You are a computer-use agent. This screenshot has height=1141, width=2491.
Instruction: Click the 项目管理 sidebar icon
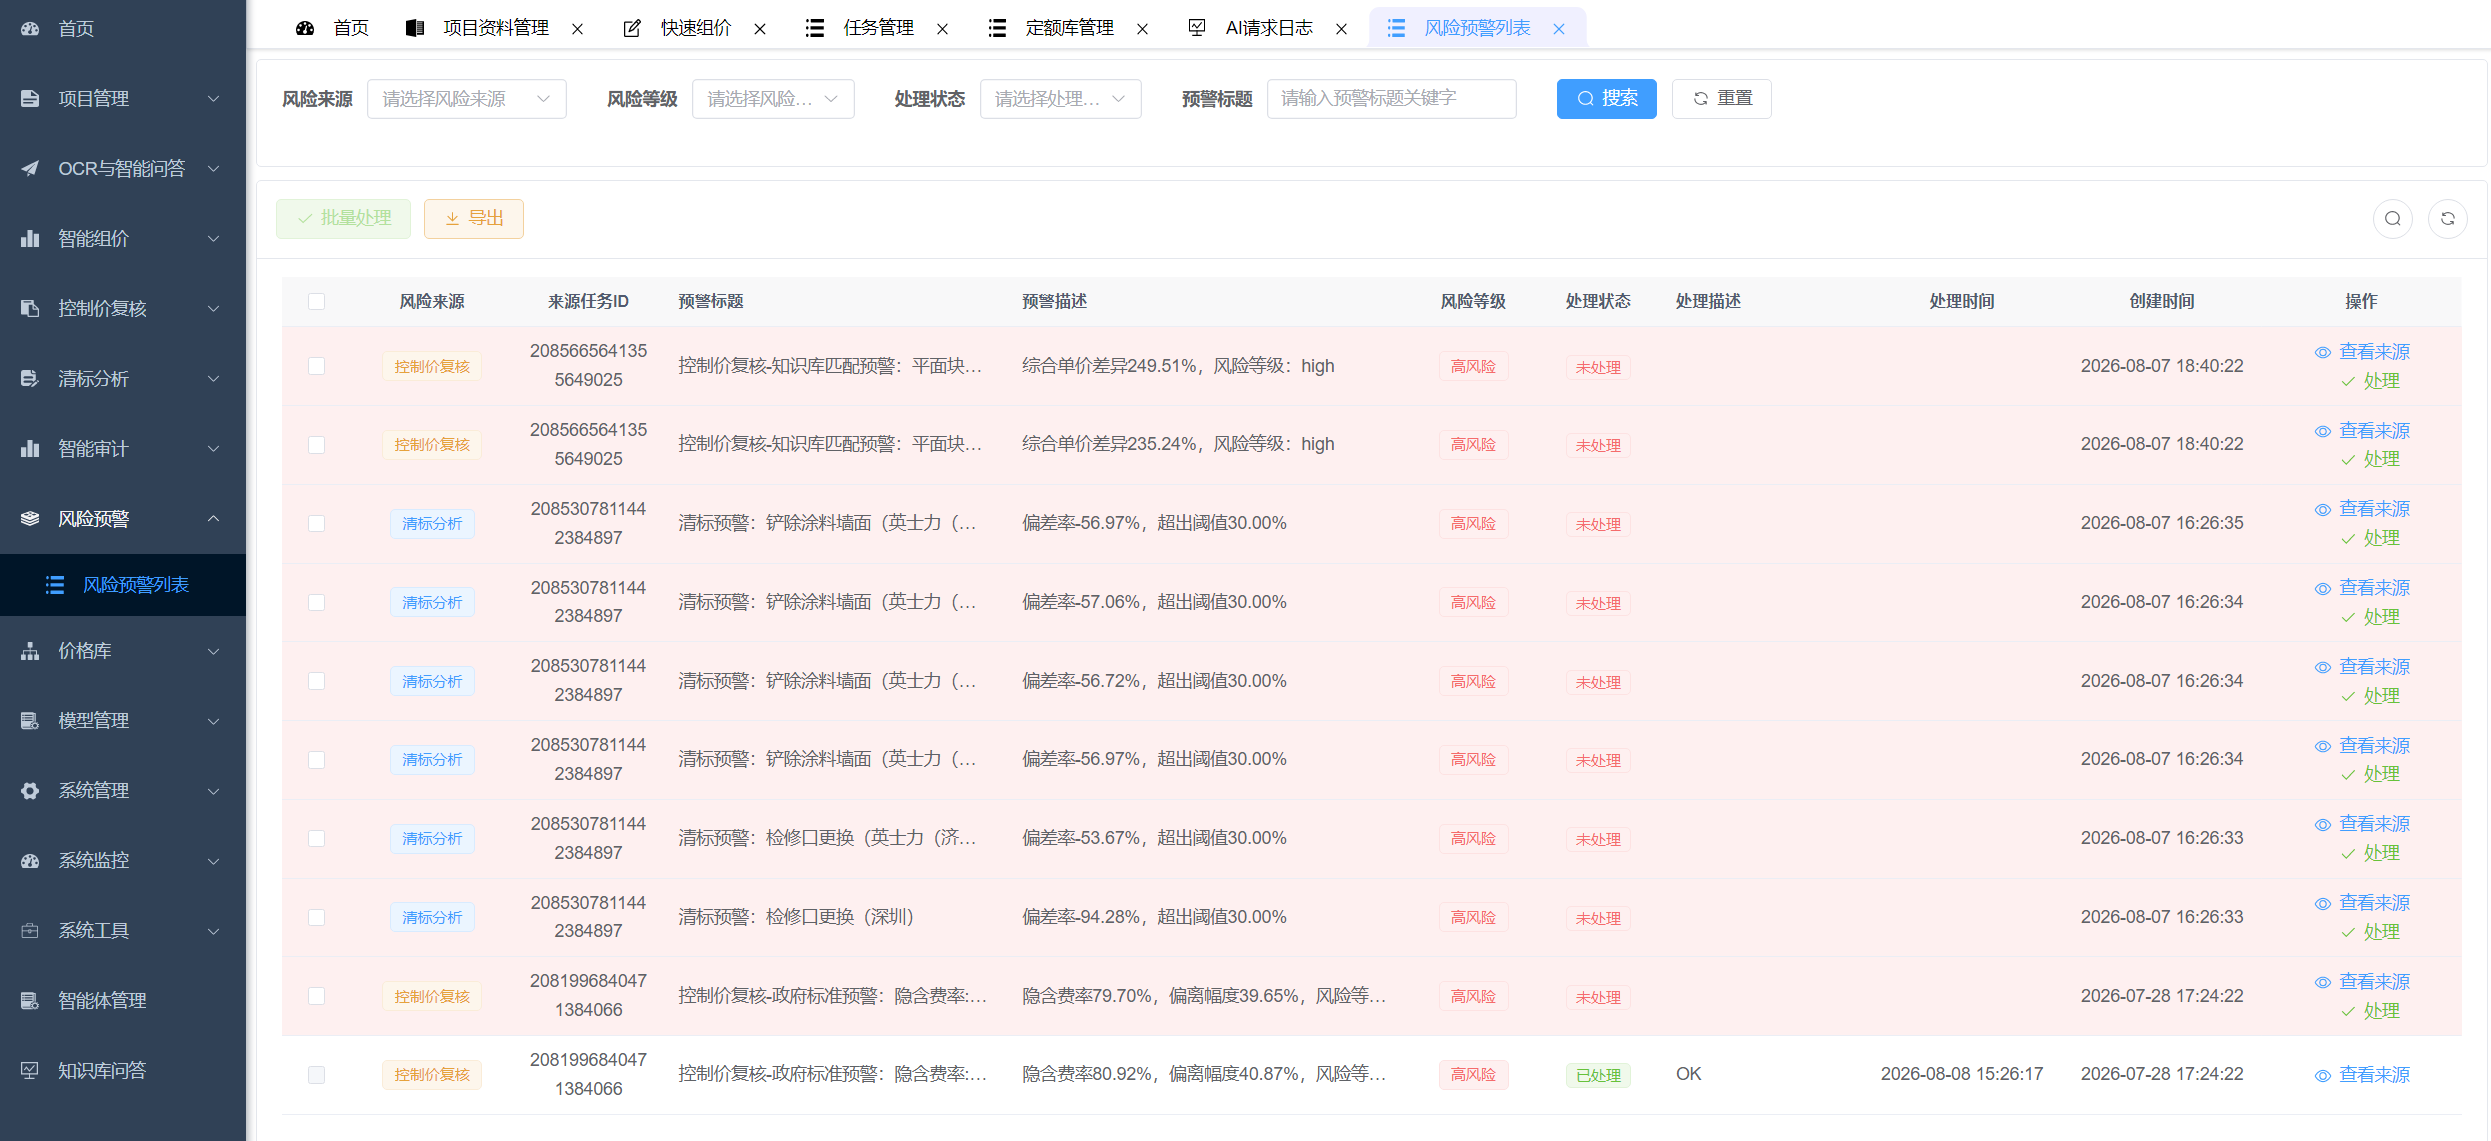30,99
